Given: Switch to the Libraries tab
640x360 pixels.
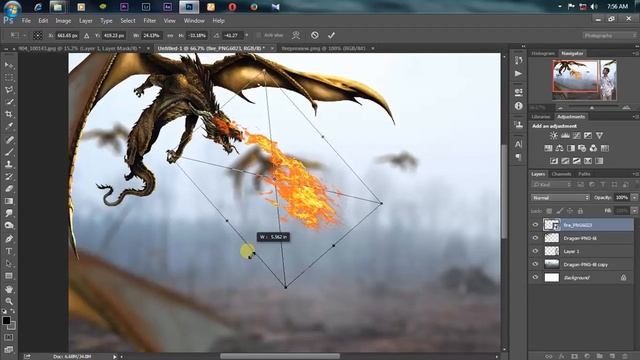Looking at the screenshot, I should pyautogui.click(x=541, y=117).
